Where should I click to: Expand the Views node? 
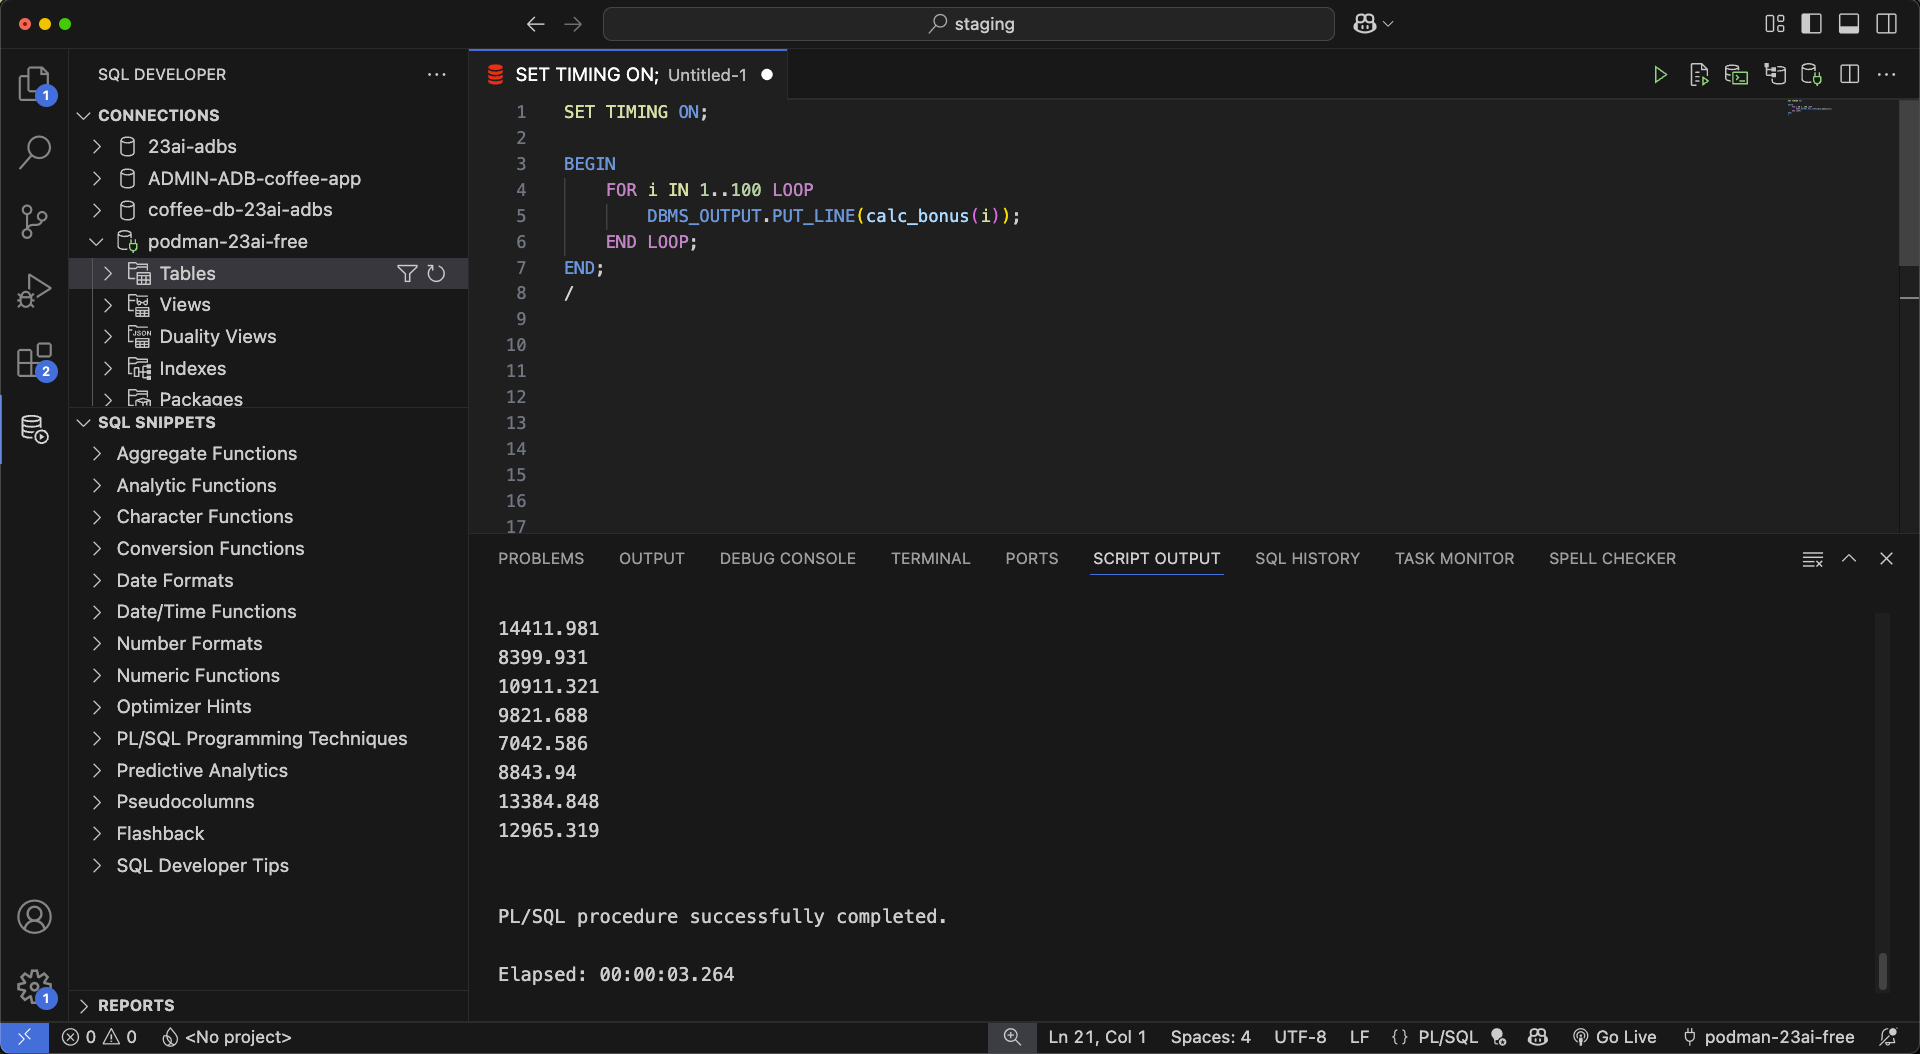pos(108,305)
